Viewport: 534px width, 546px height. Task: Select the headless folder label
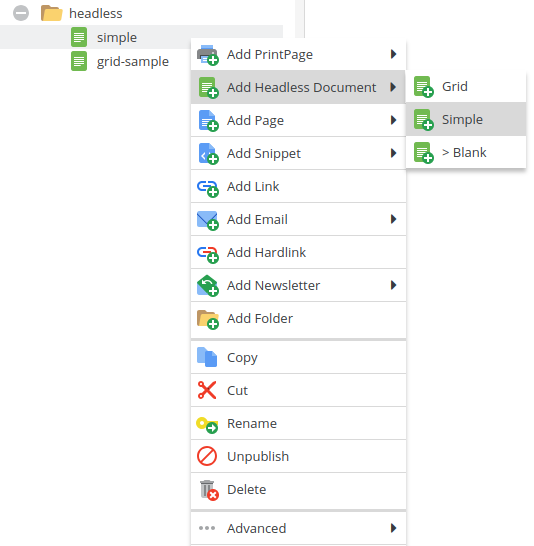point(96,14)
